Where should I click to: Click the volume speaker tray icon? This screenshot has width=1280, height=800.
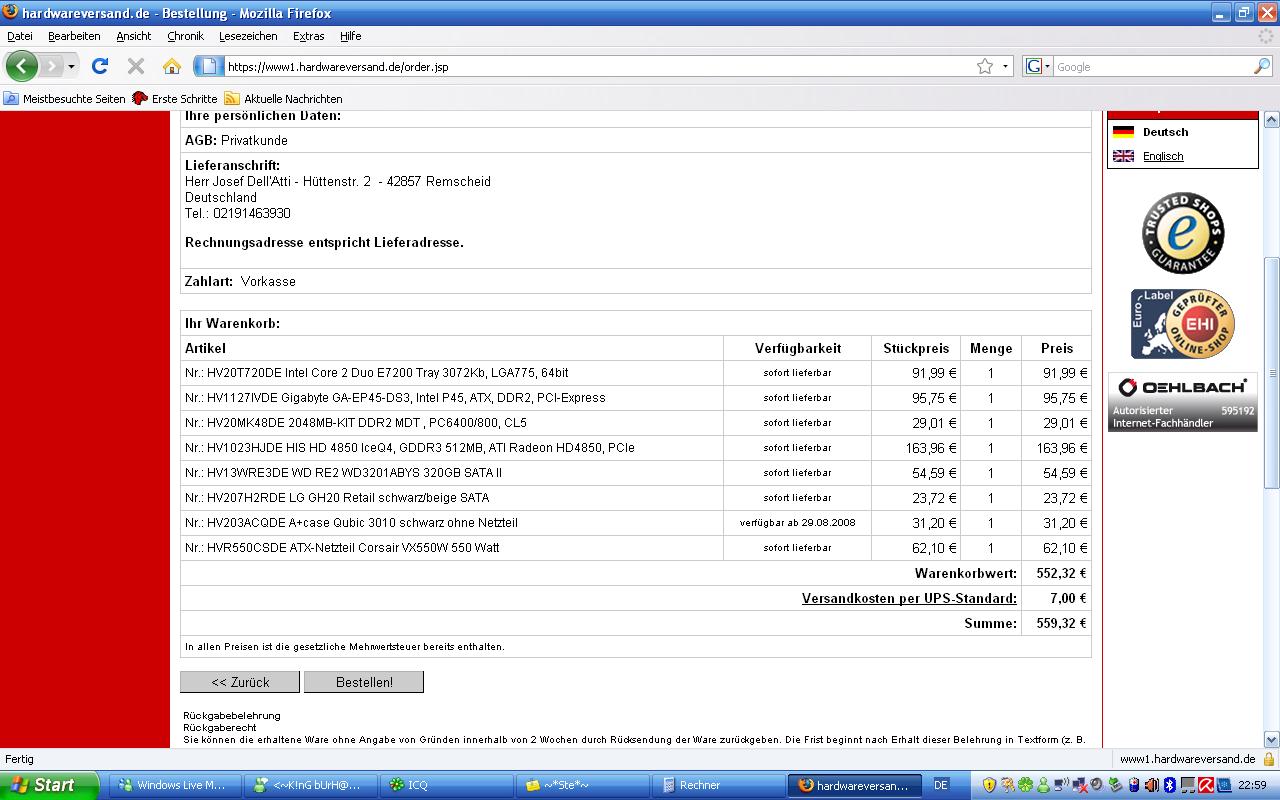point(1152,785)
